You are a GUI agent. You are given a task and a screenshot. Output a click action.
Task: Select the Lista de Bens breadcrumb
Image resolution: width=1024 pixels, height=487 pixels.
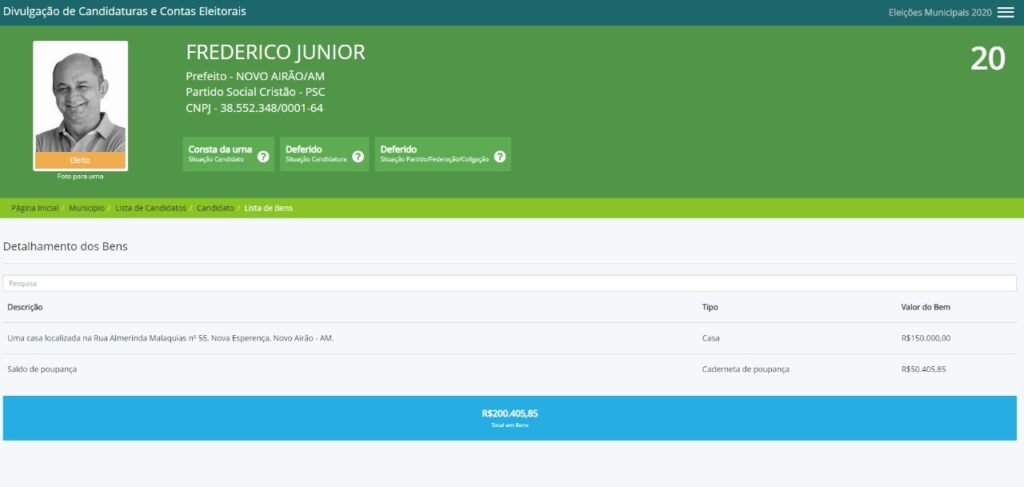[268, 208]
